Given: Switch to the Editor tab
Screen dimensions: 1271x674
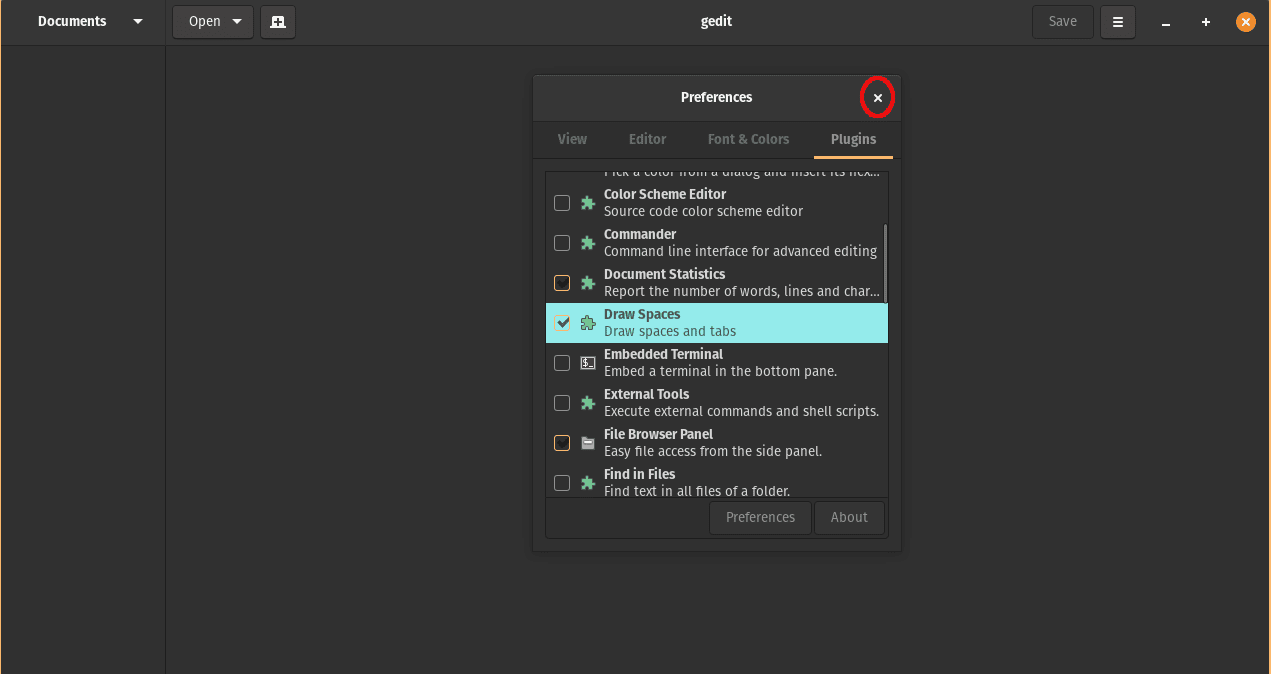Looking at the screenshot, I should (647, 140).
